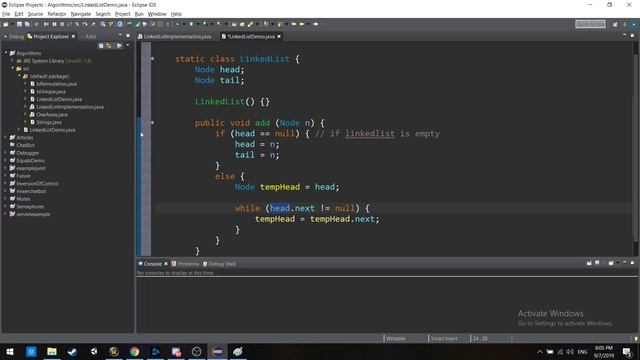Expand the Debugger project
Screen dimensions: 640x360
[x=6, y=153]
